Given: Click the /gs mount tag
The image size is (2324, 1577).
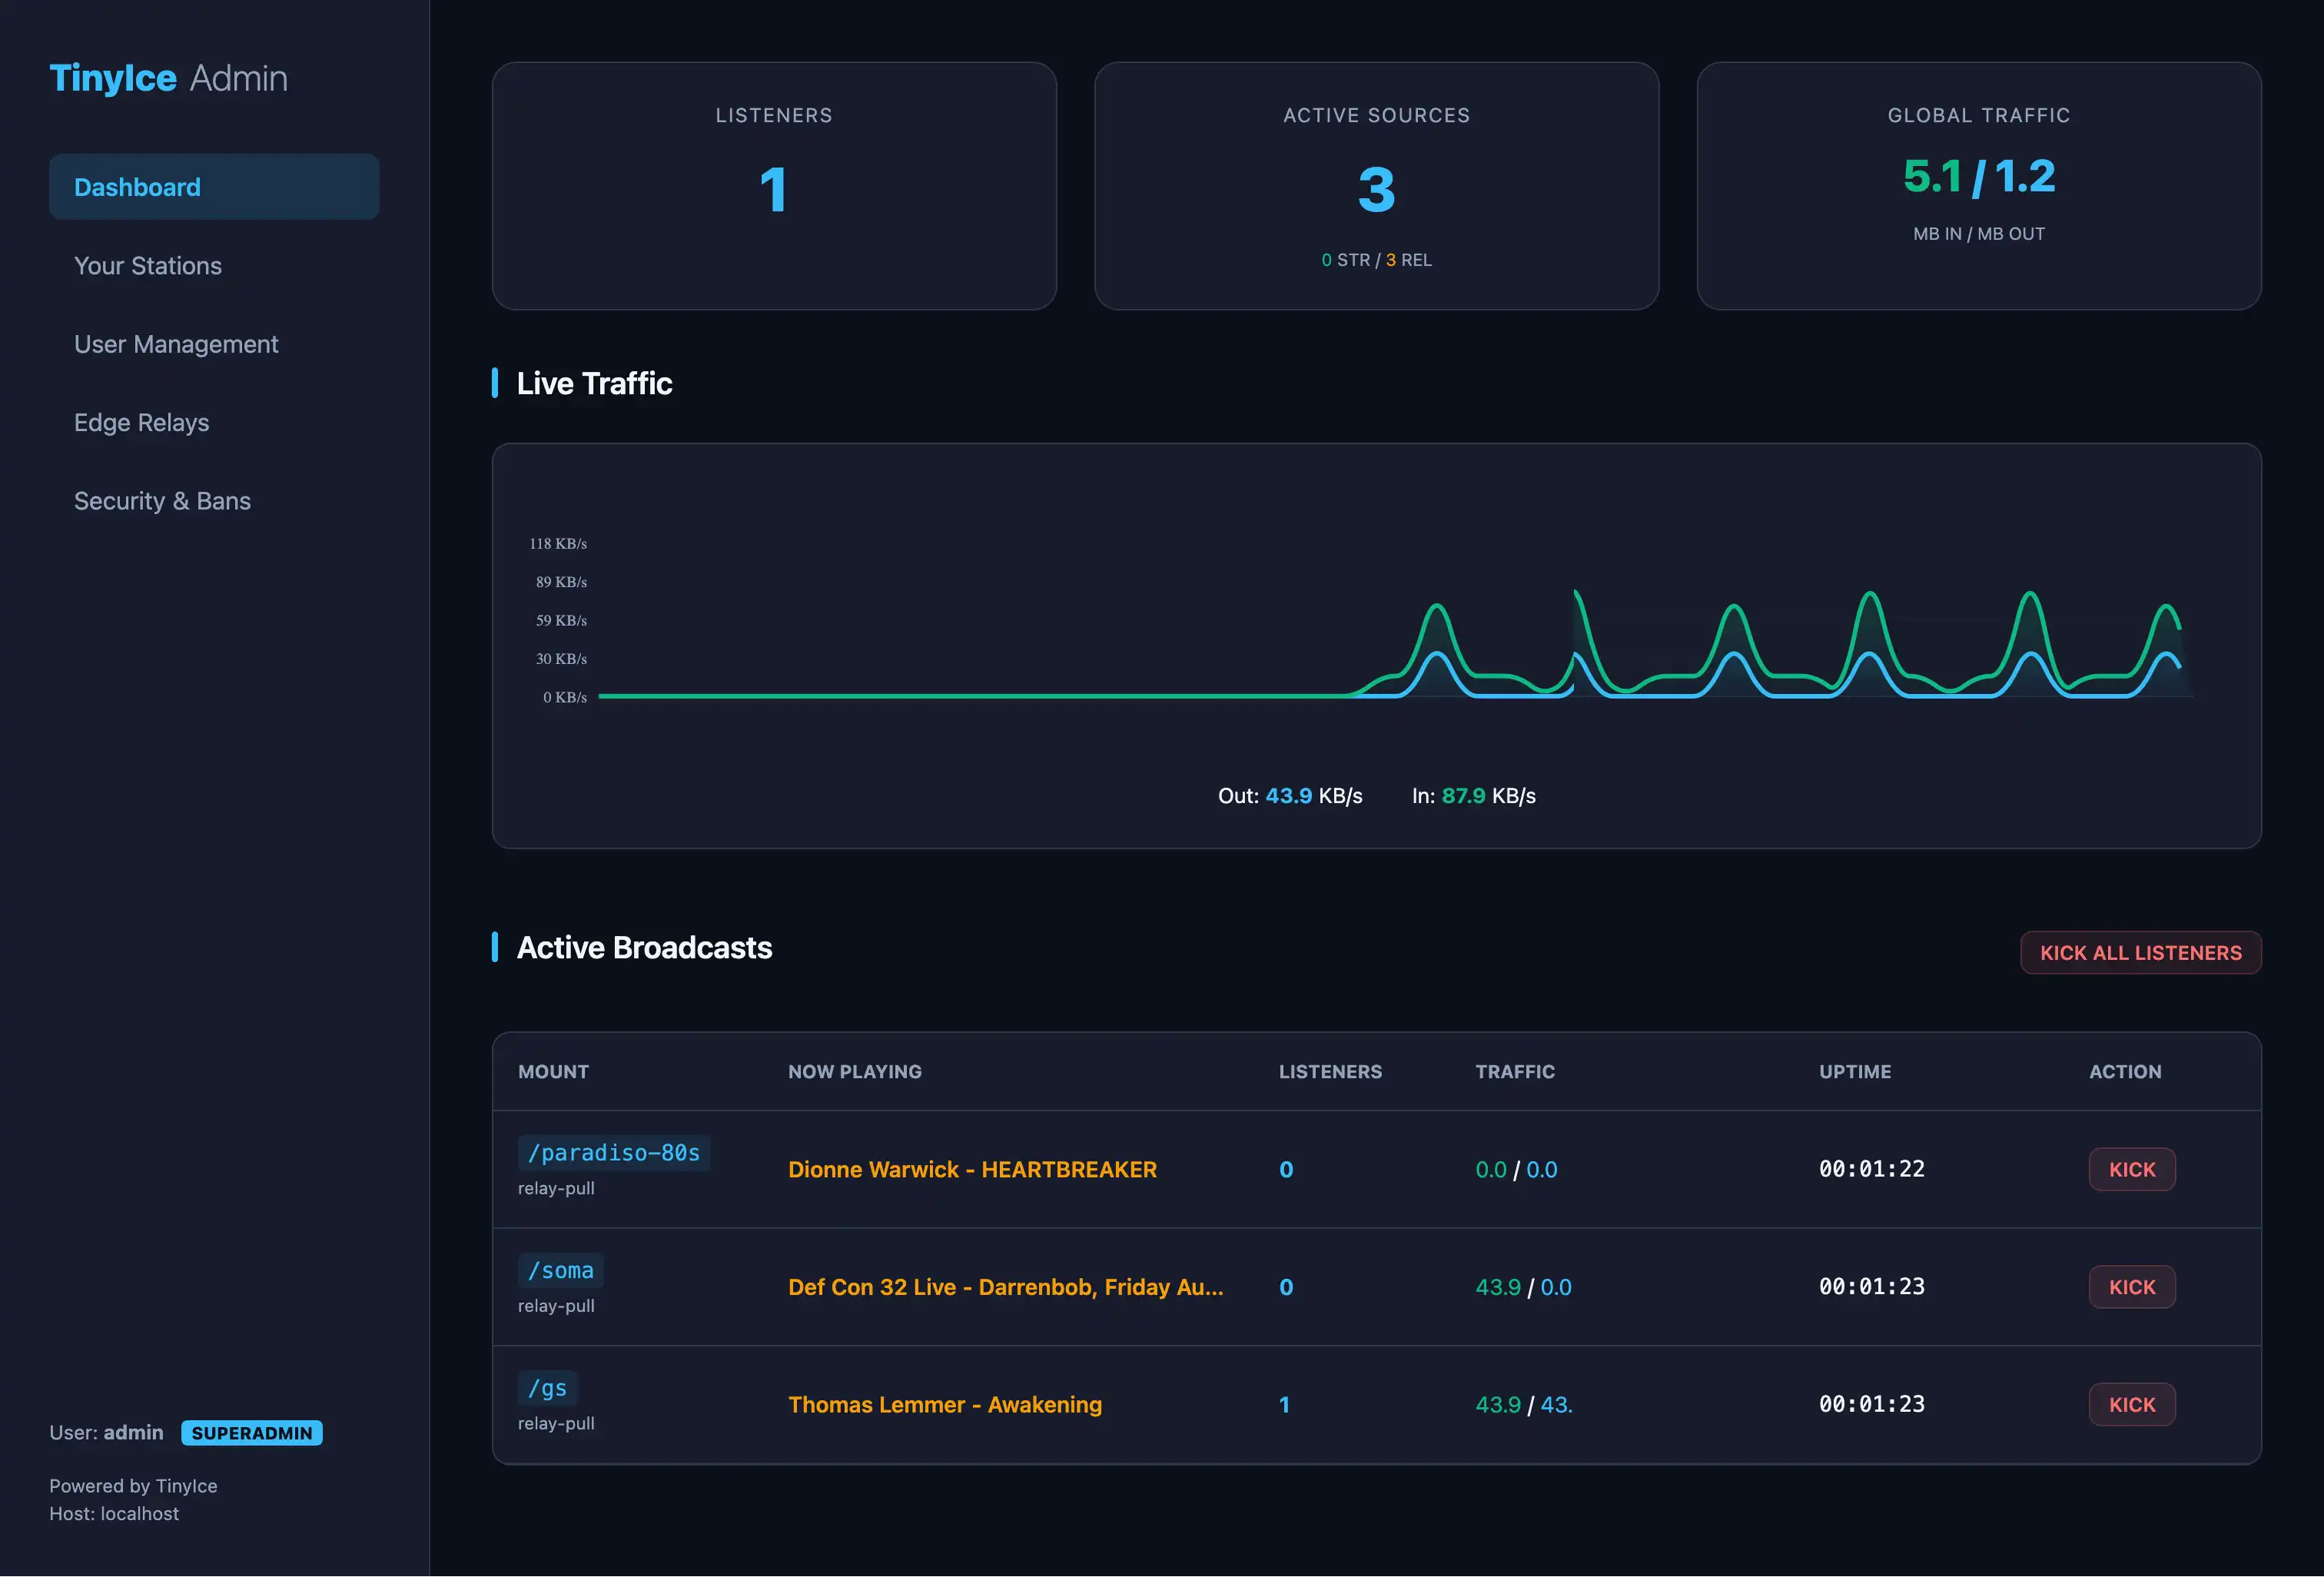Looking at the screenshot, I should tap(547, 1388).
